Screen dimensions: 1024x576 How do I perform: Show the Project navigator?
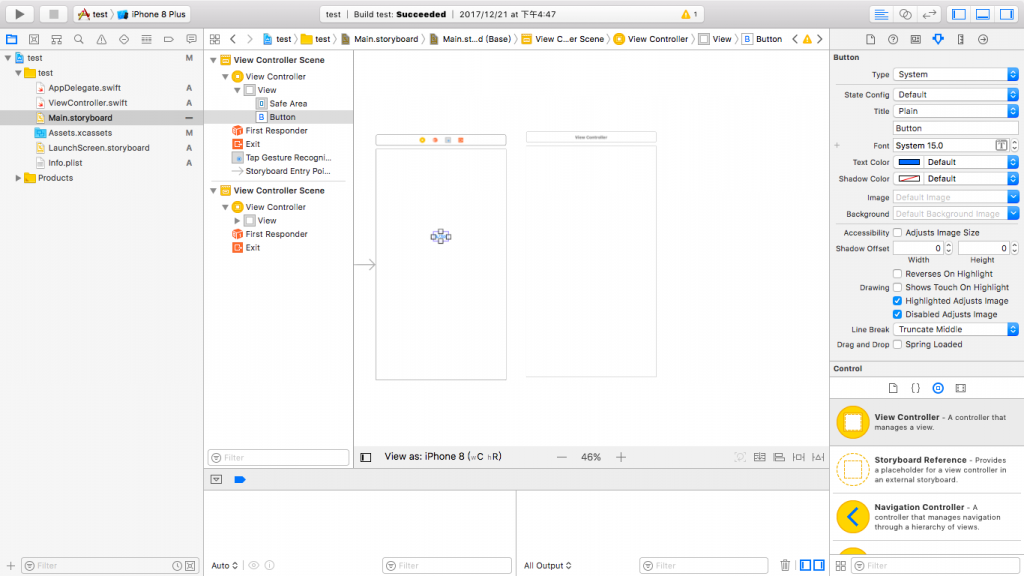[12, 39]
